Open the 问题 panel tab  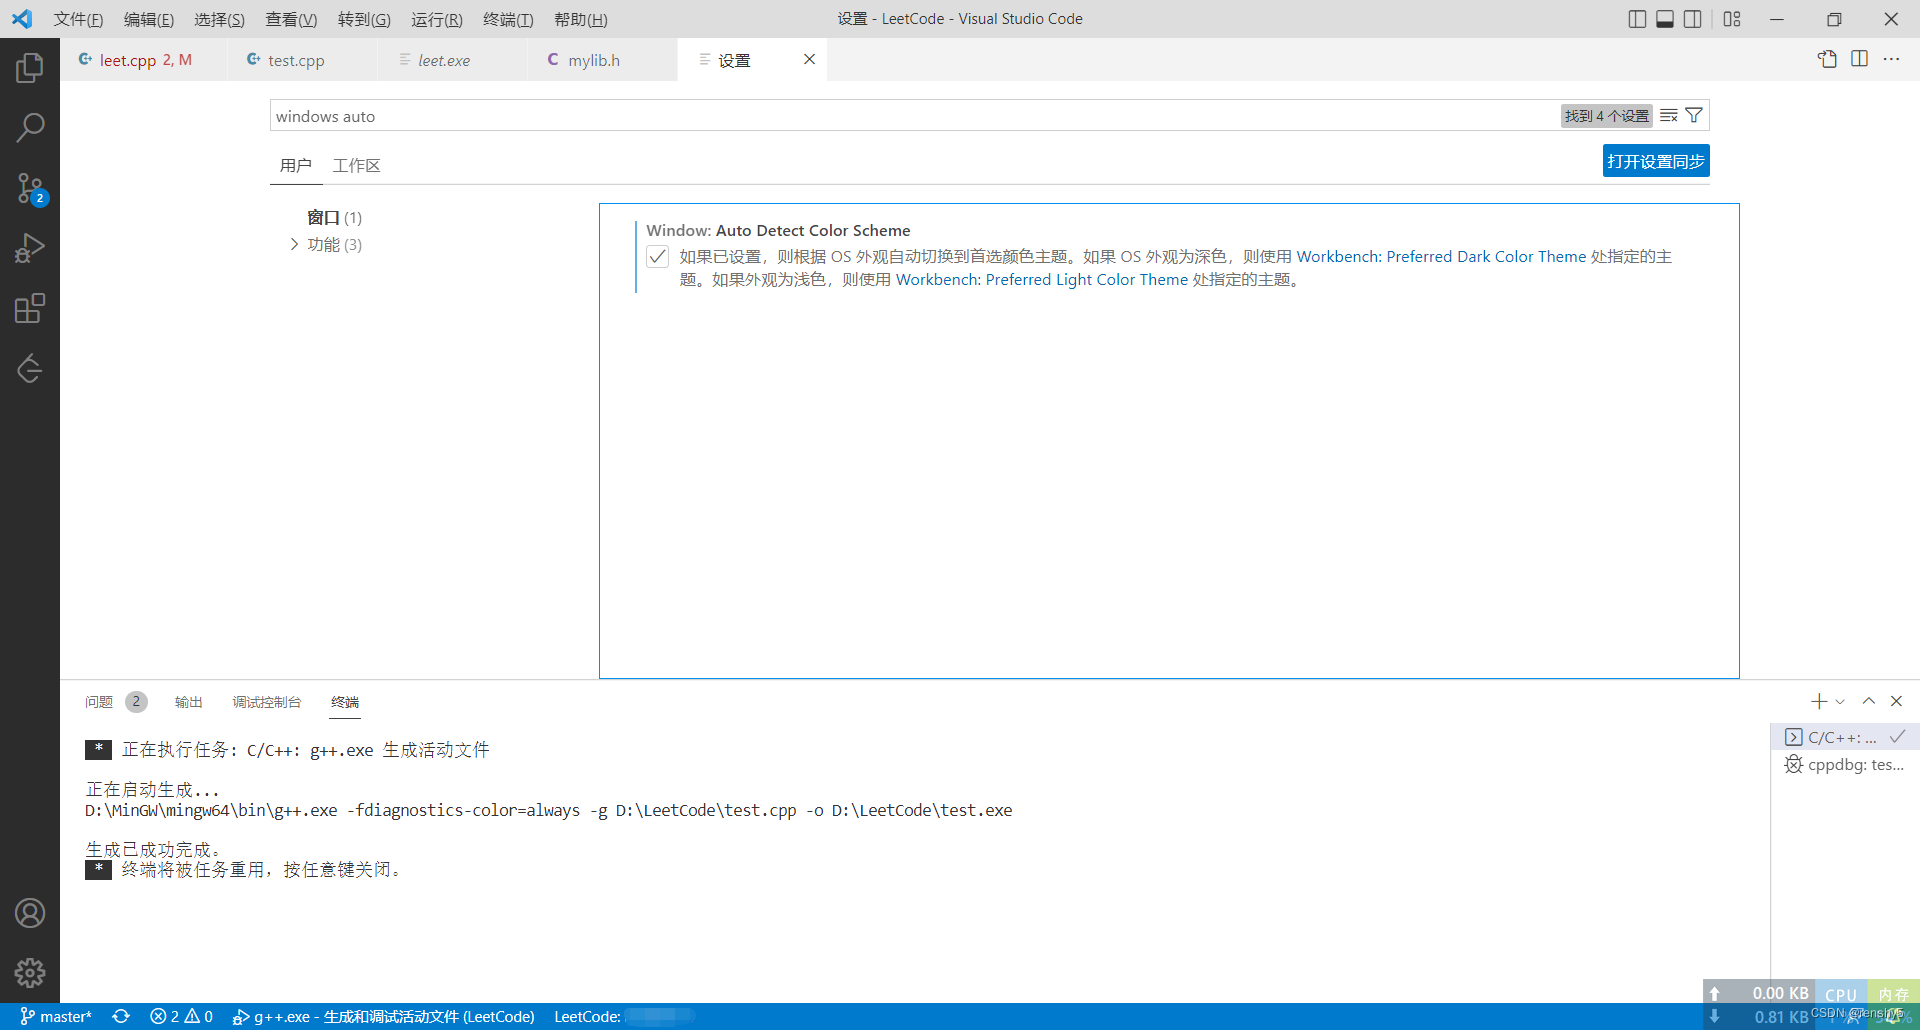click(x=115, y=702)
